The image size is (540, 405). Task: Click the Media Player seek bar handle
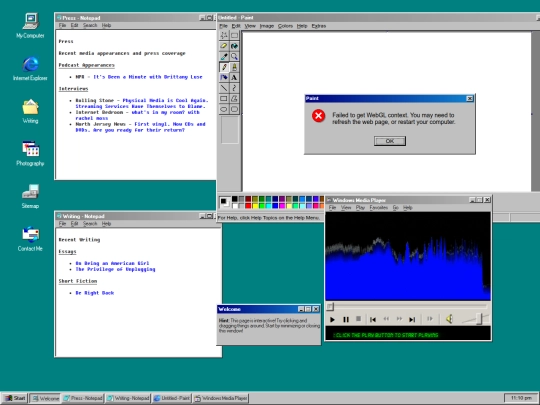(x=330, y=306)
